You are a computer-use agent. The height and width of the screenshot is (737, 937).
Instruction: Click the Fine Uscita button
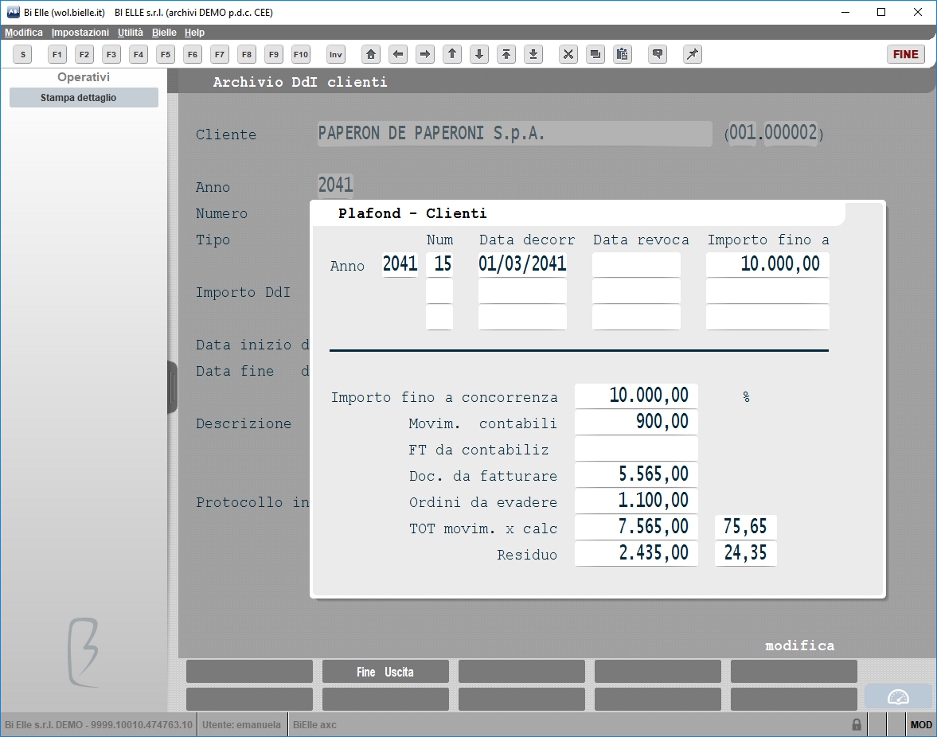385,672
